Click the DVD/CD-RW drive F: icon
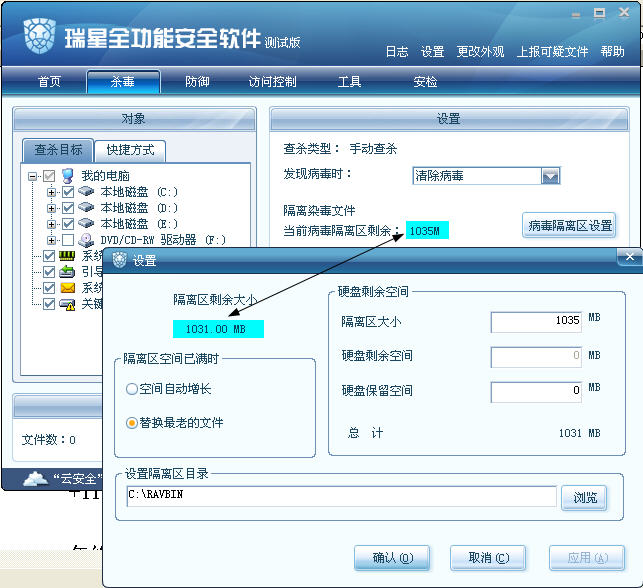Screen dimensions: 643x588 [86, 240]
